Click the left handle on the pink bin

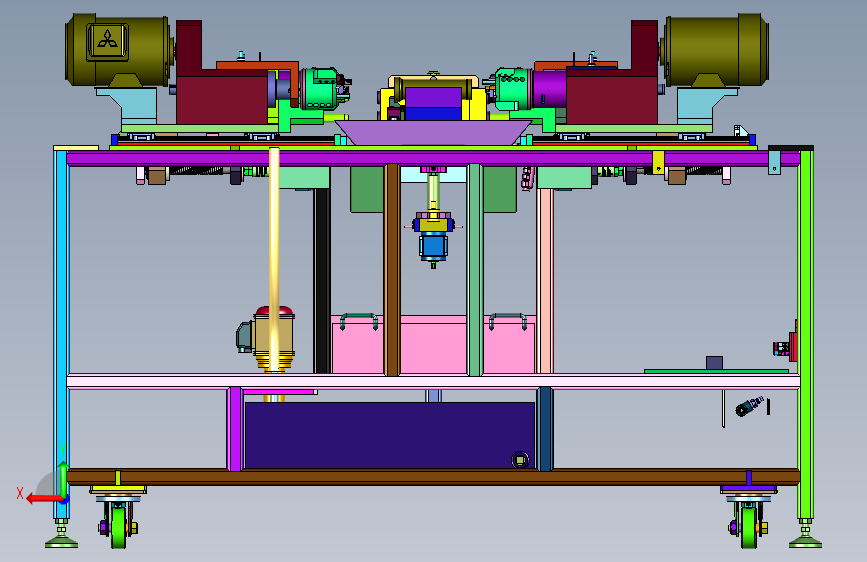(x=359, y=320)
